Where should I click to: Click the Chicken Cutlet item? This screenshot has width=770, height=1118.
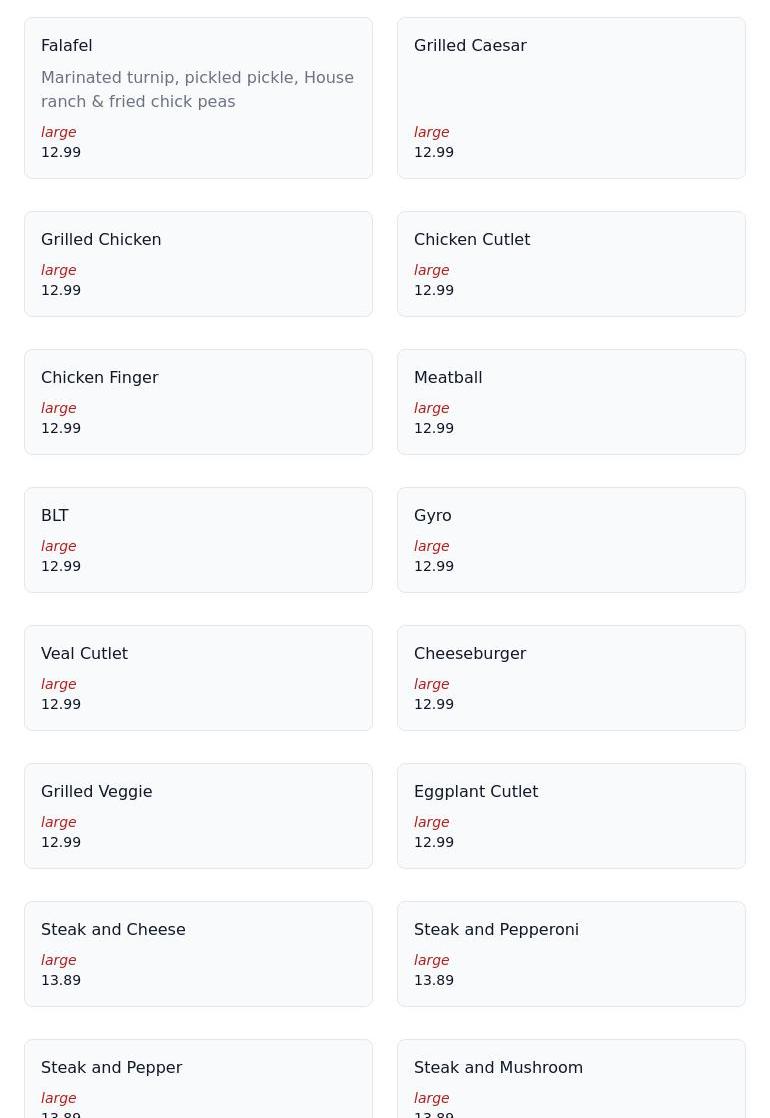click(x=571, y=264)
